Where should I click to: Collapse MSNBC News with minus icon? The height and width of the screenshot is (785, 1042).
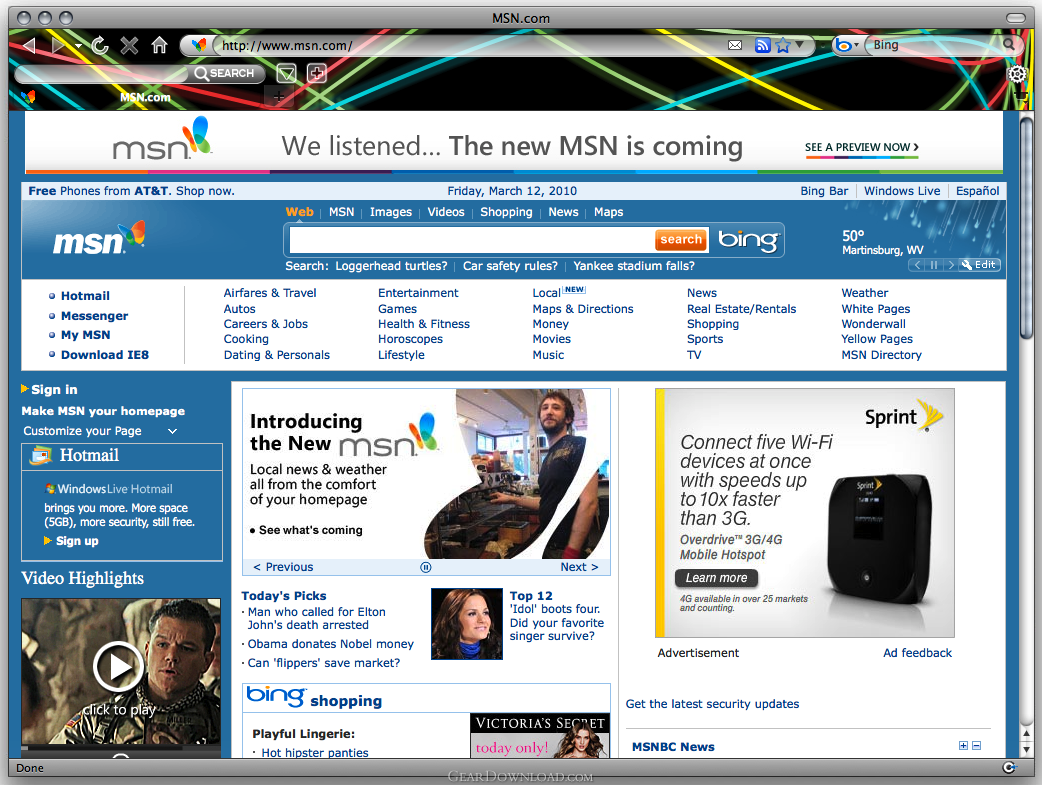click(x=976, y=746)
